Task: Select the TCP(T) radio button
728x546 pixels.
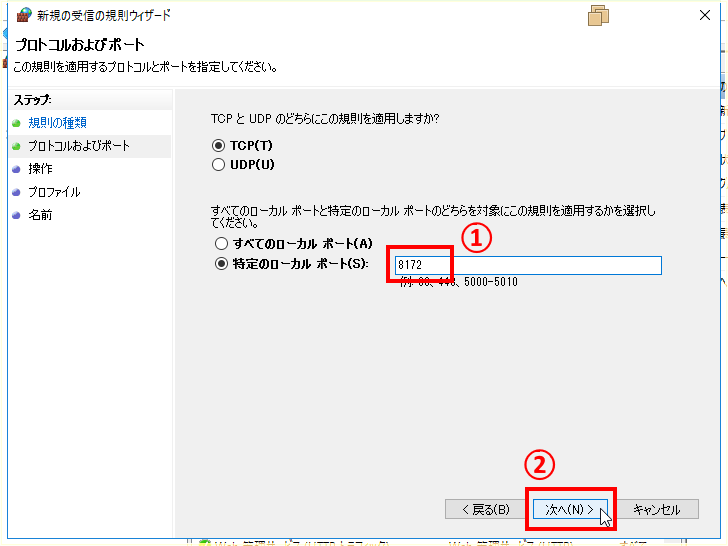Action: click(218, 146)
